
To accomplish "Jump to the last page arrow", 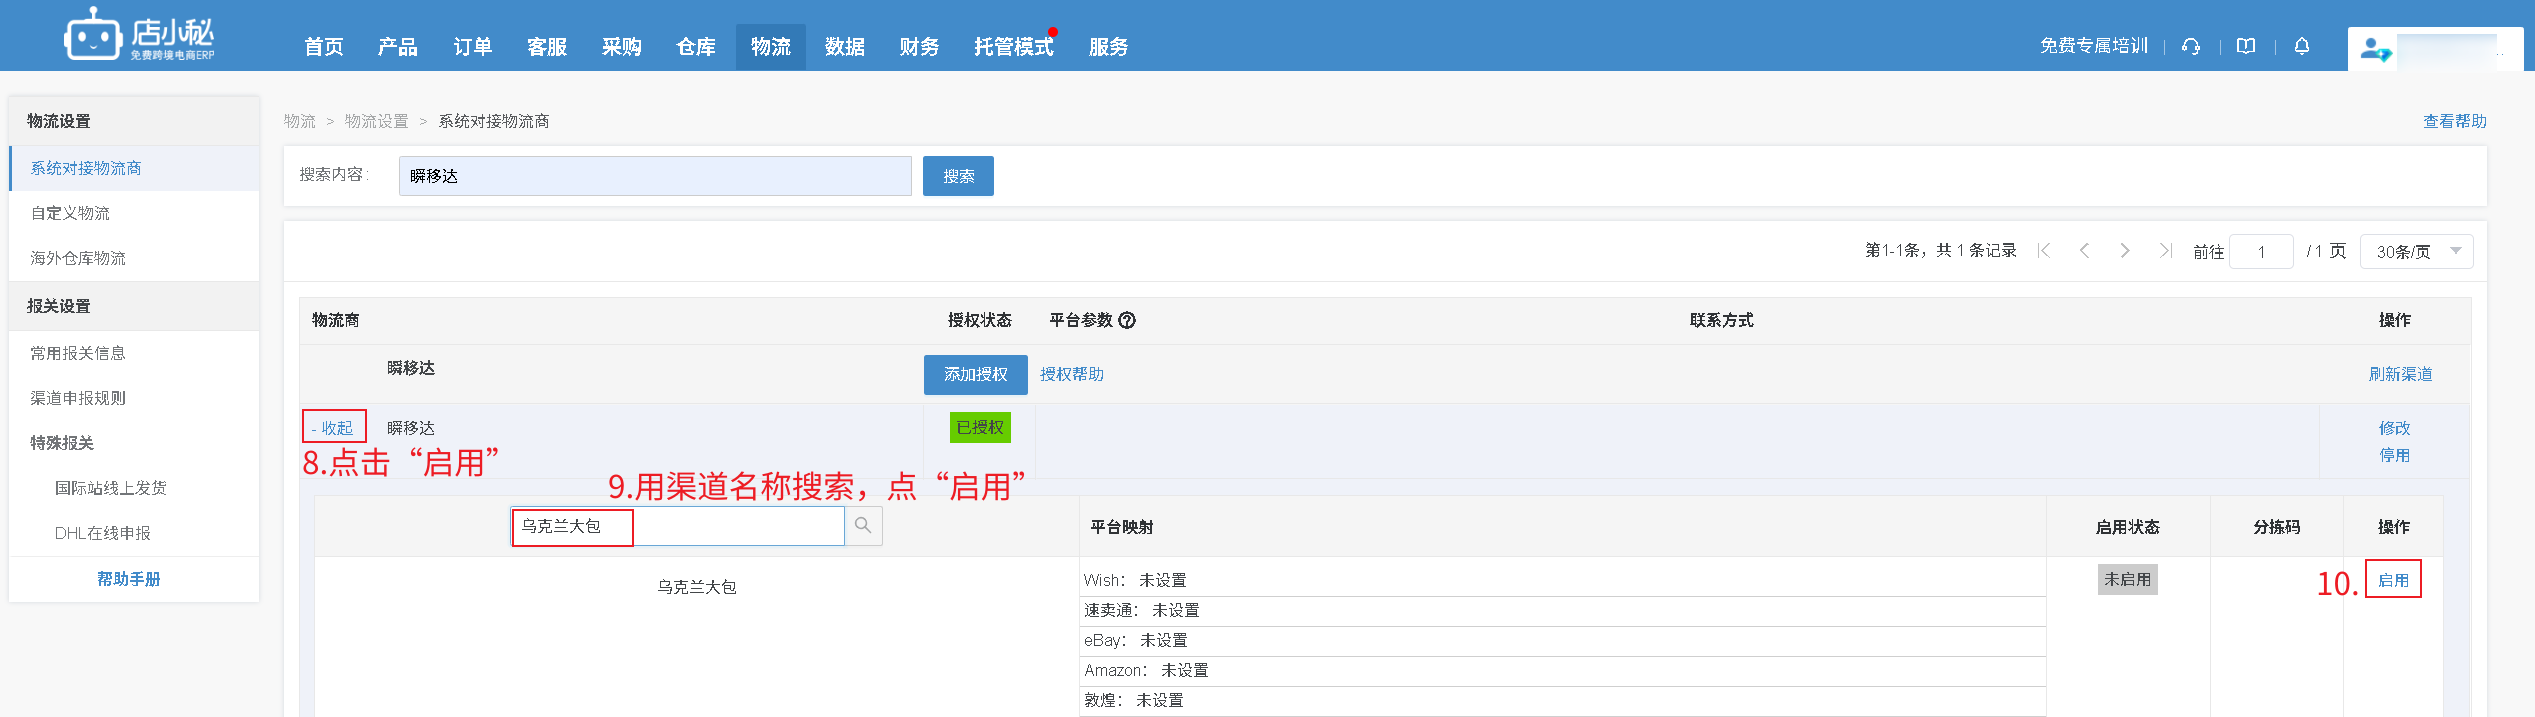I will pyautogui.click(x=2165, y=251).
